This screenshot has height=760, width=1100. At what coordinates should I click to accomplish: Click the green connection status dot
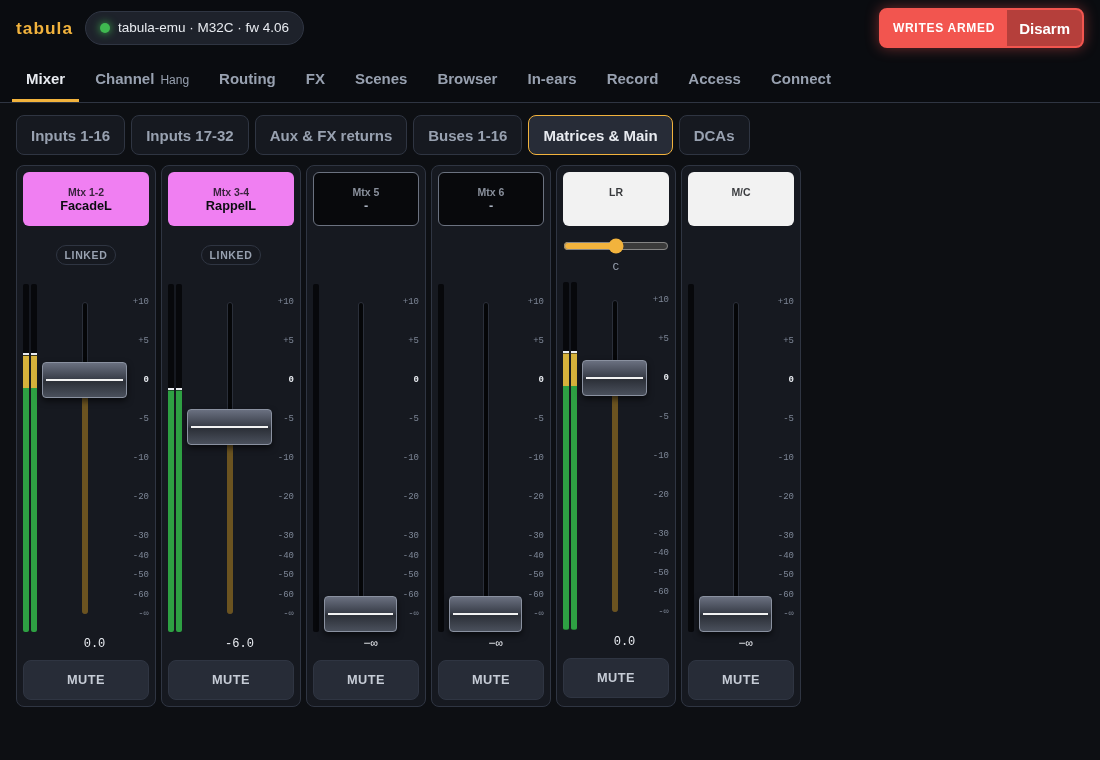tap(105, 28)
